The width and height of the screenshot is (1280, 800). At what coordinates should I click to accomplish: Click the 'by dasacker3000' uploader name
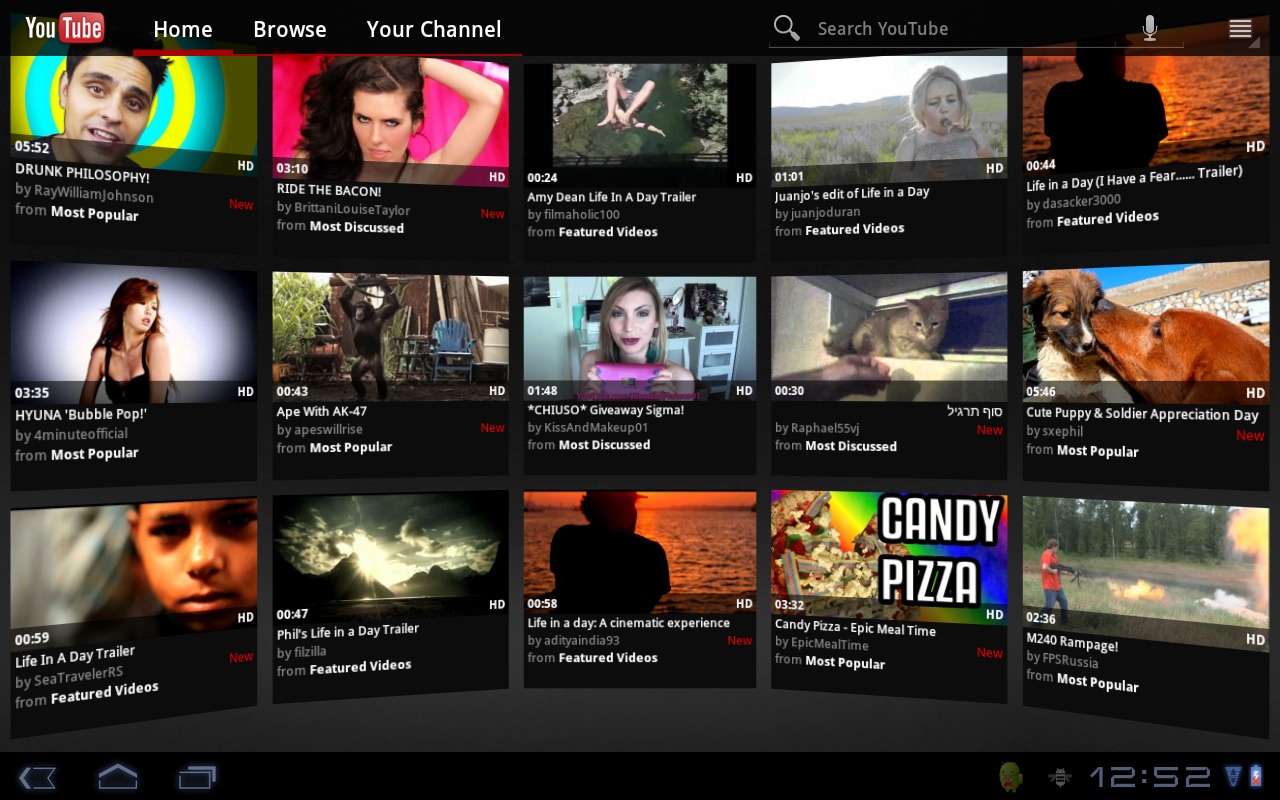[x=1074, y=202]
